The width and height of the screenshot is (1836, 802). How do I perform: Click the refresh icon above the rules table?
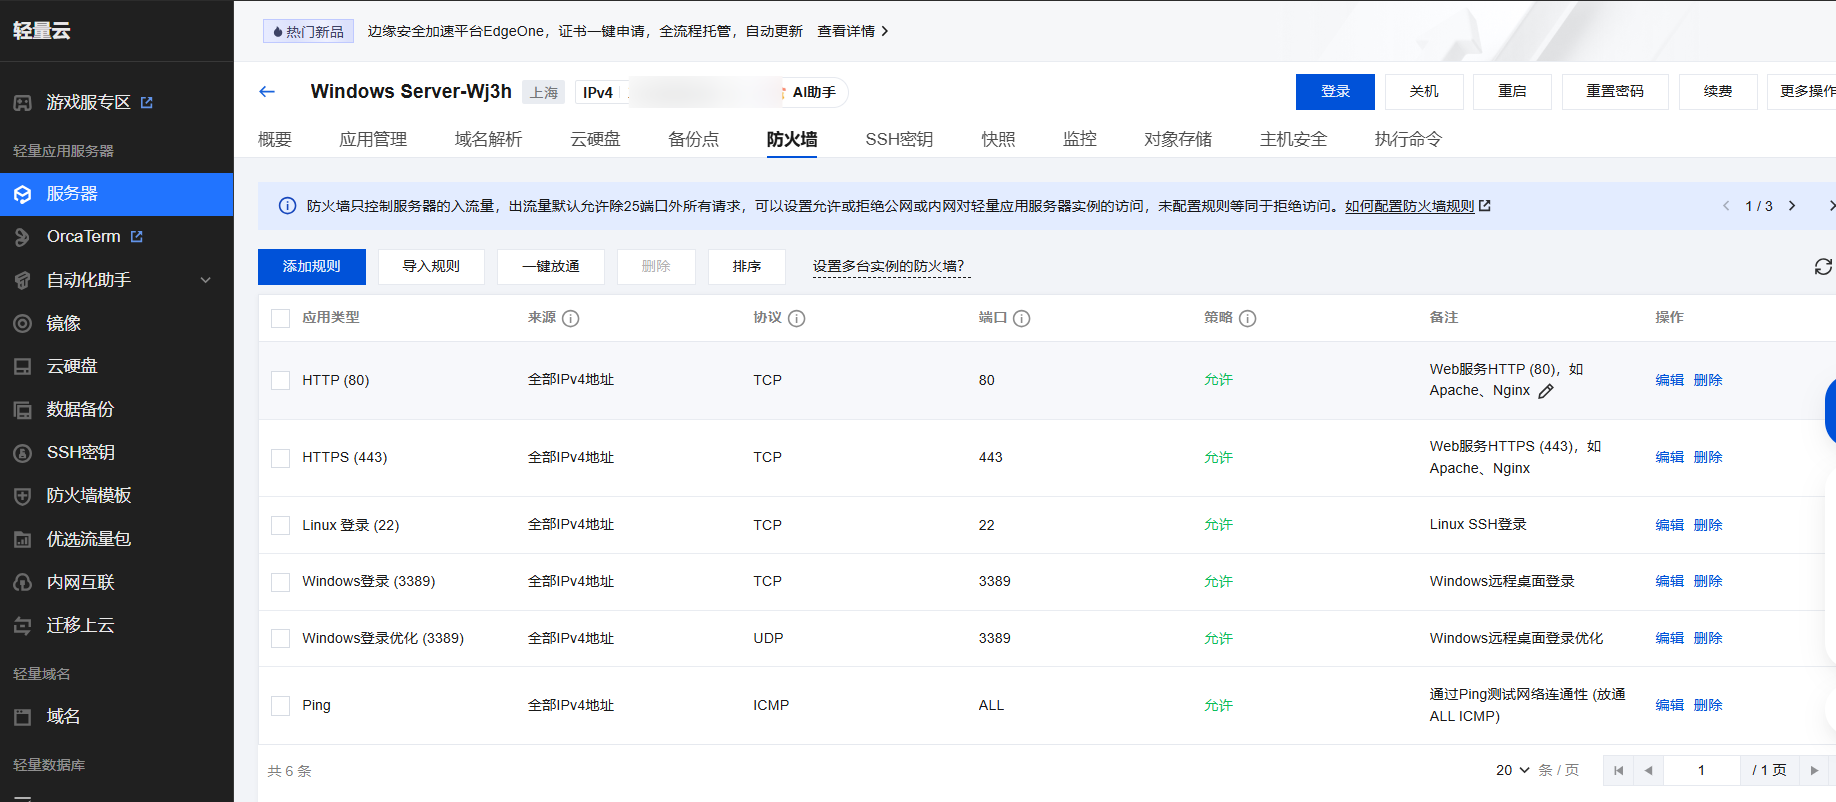pyautogui.click(x=1823, y=267)
